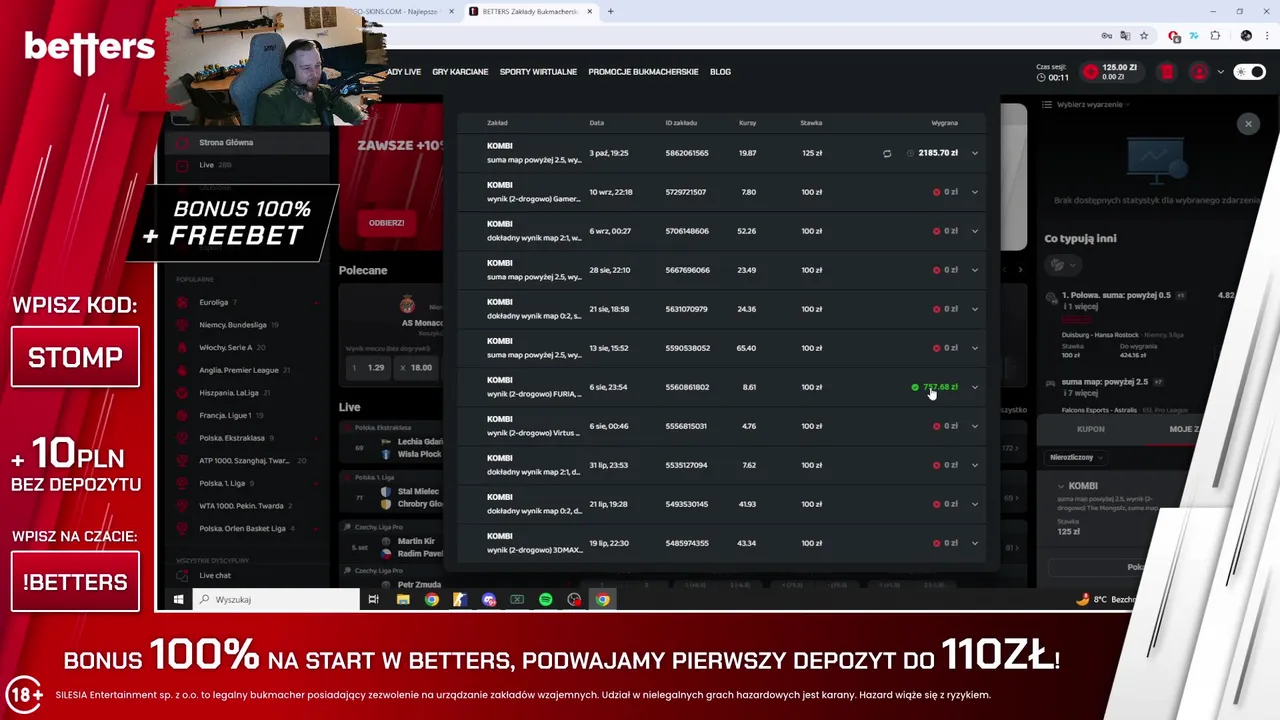Click Chrome translate page icon
This screenshot has height=720, width=1280.
pos(1126,36)
